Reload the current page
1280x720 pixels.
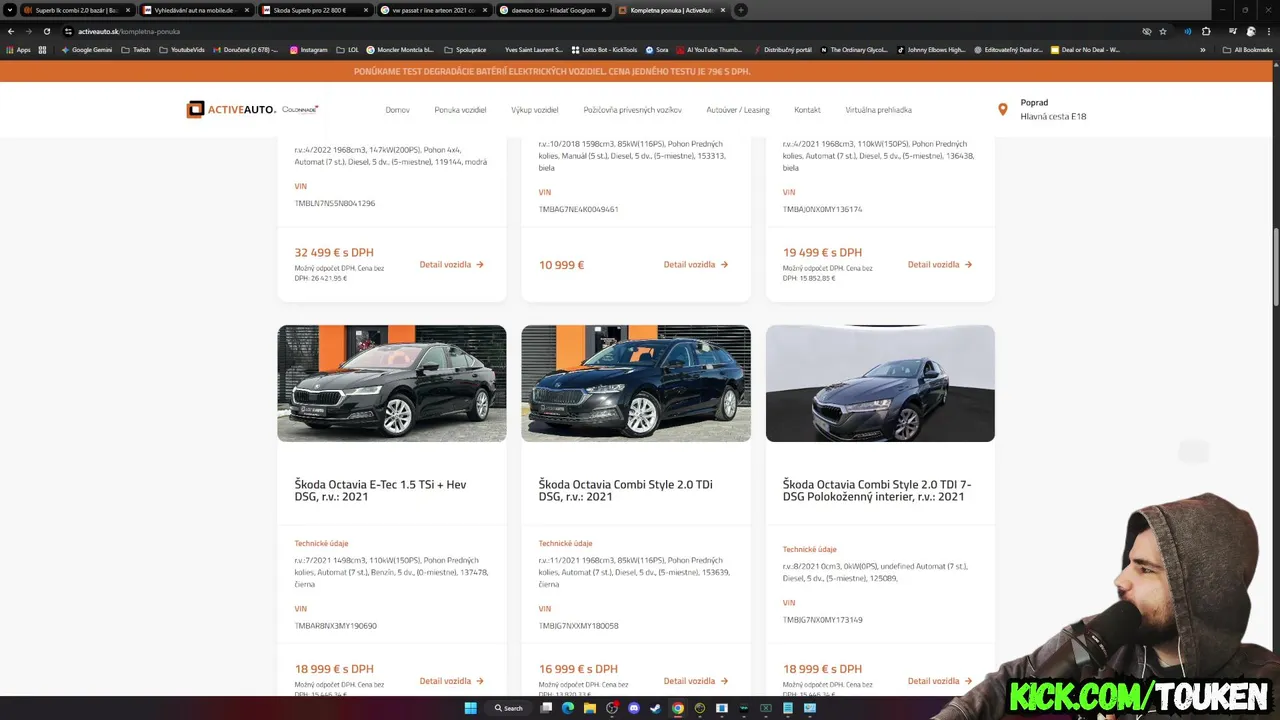click(x=46, y=31)
